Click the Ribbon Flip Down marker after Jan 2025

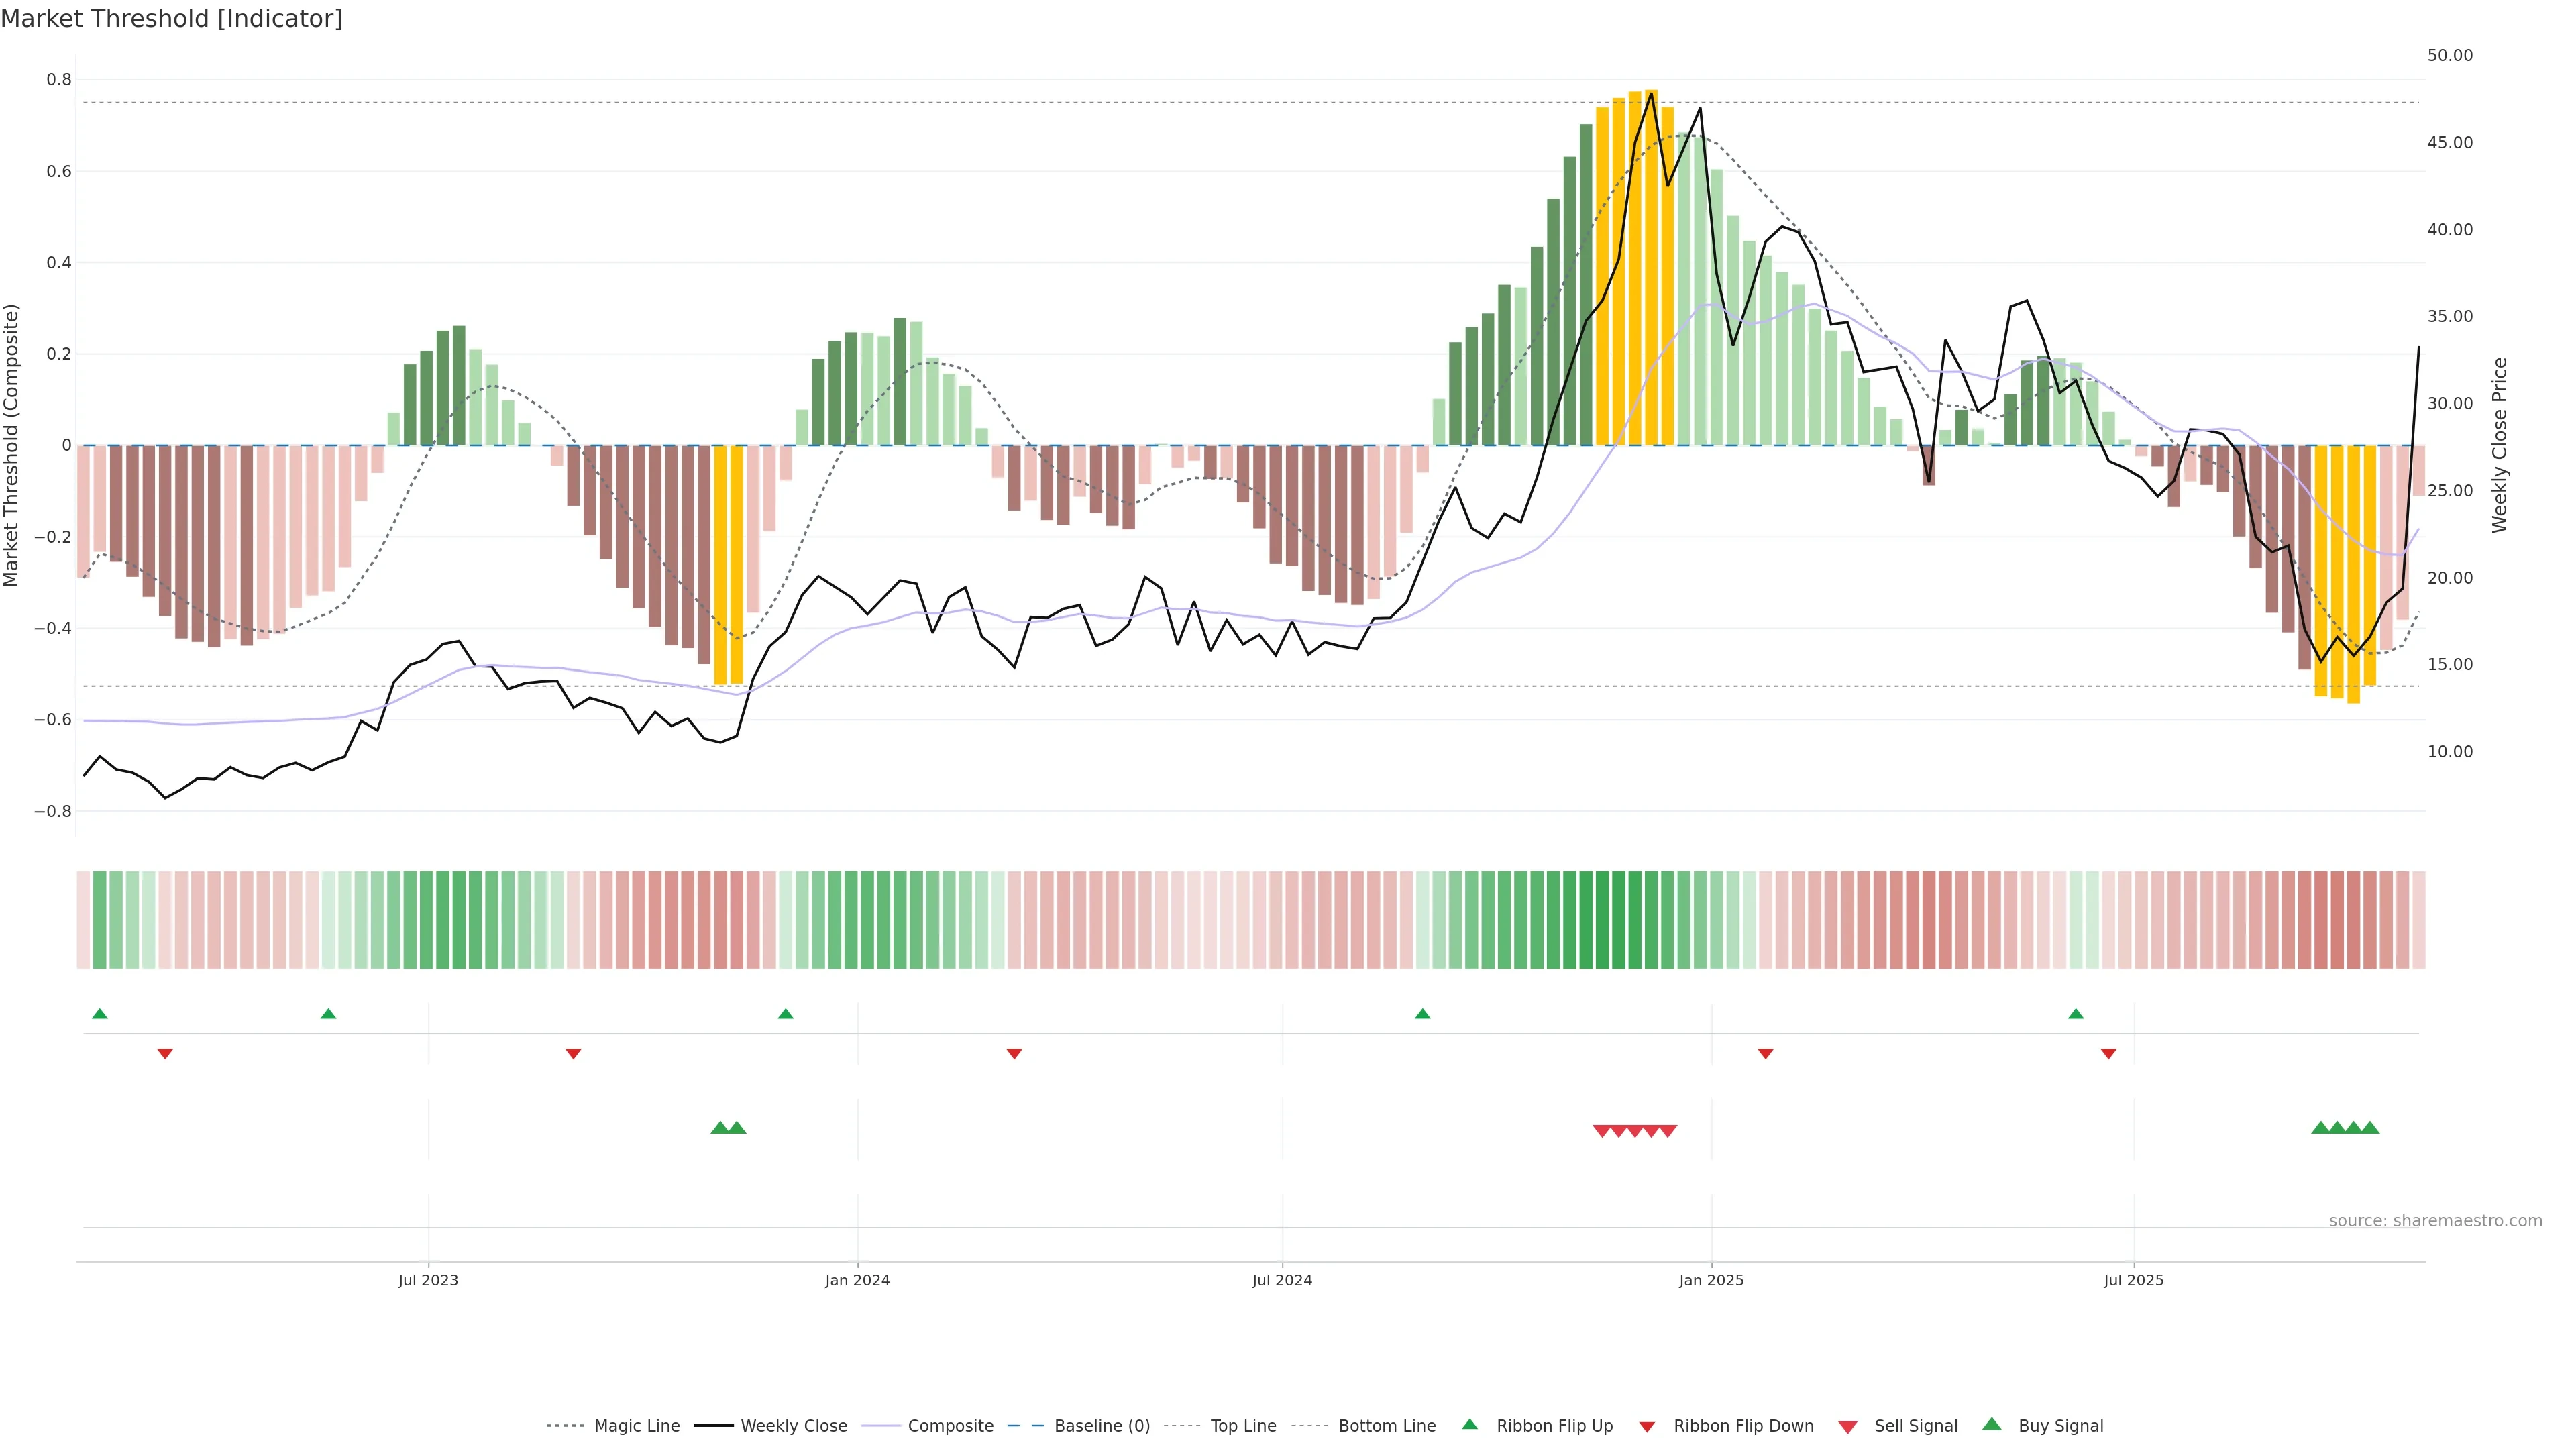(x=1765, y=1053)
